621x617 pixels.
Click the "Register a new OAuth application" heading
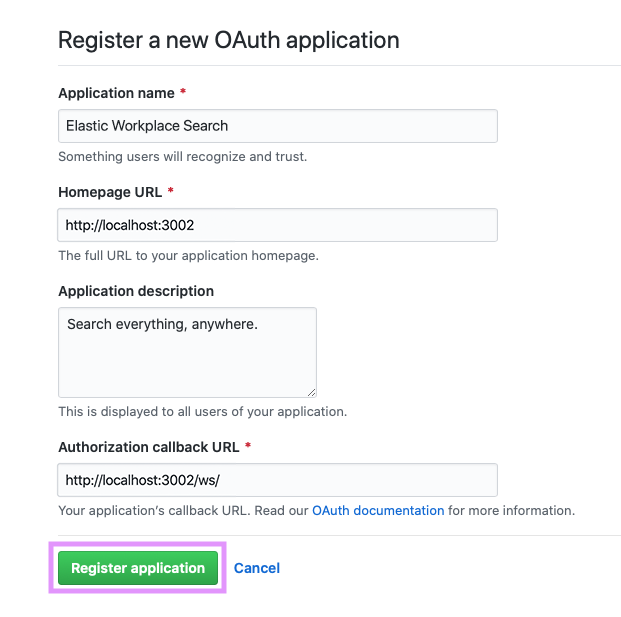point(229,41)
